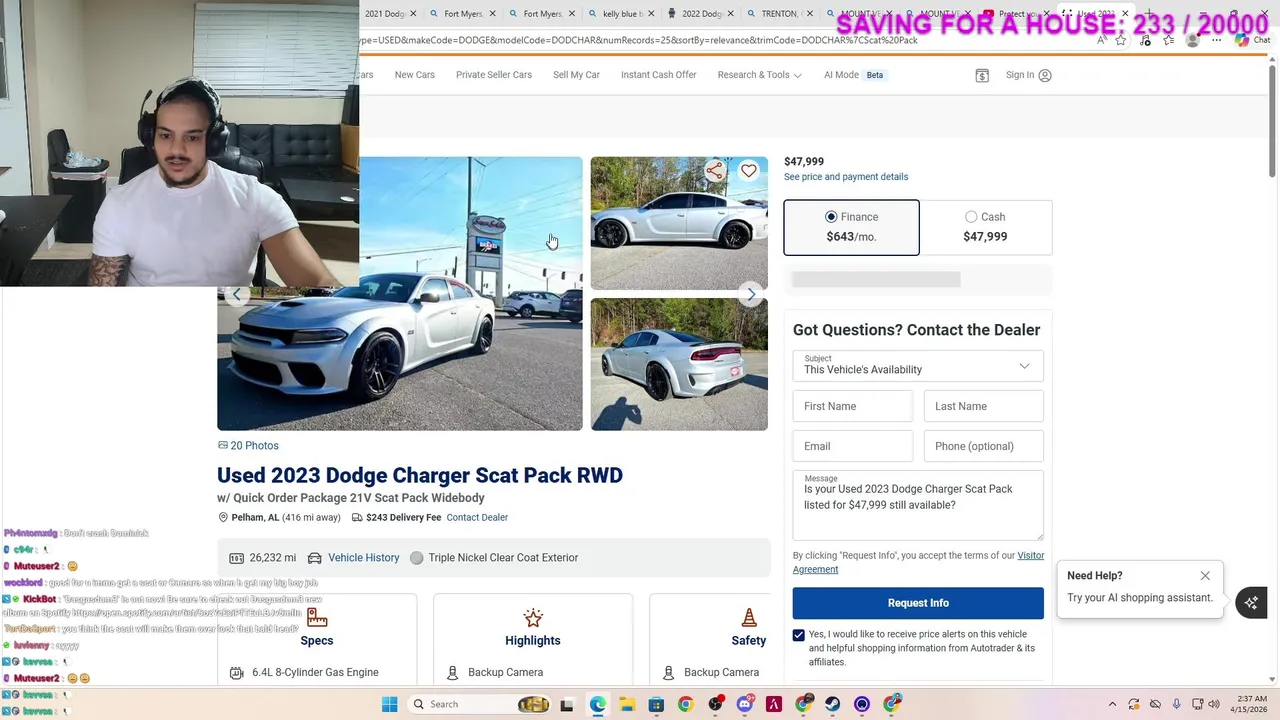1280x720 pixels.
Task: Select the Finance payment option
Action: [851, 227]
